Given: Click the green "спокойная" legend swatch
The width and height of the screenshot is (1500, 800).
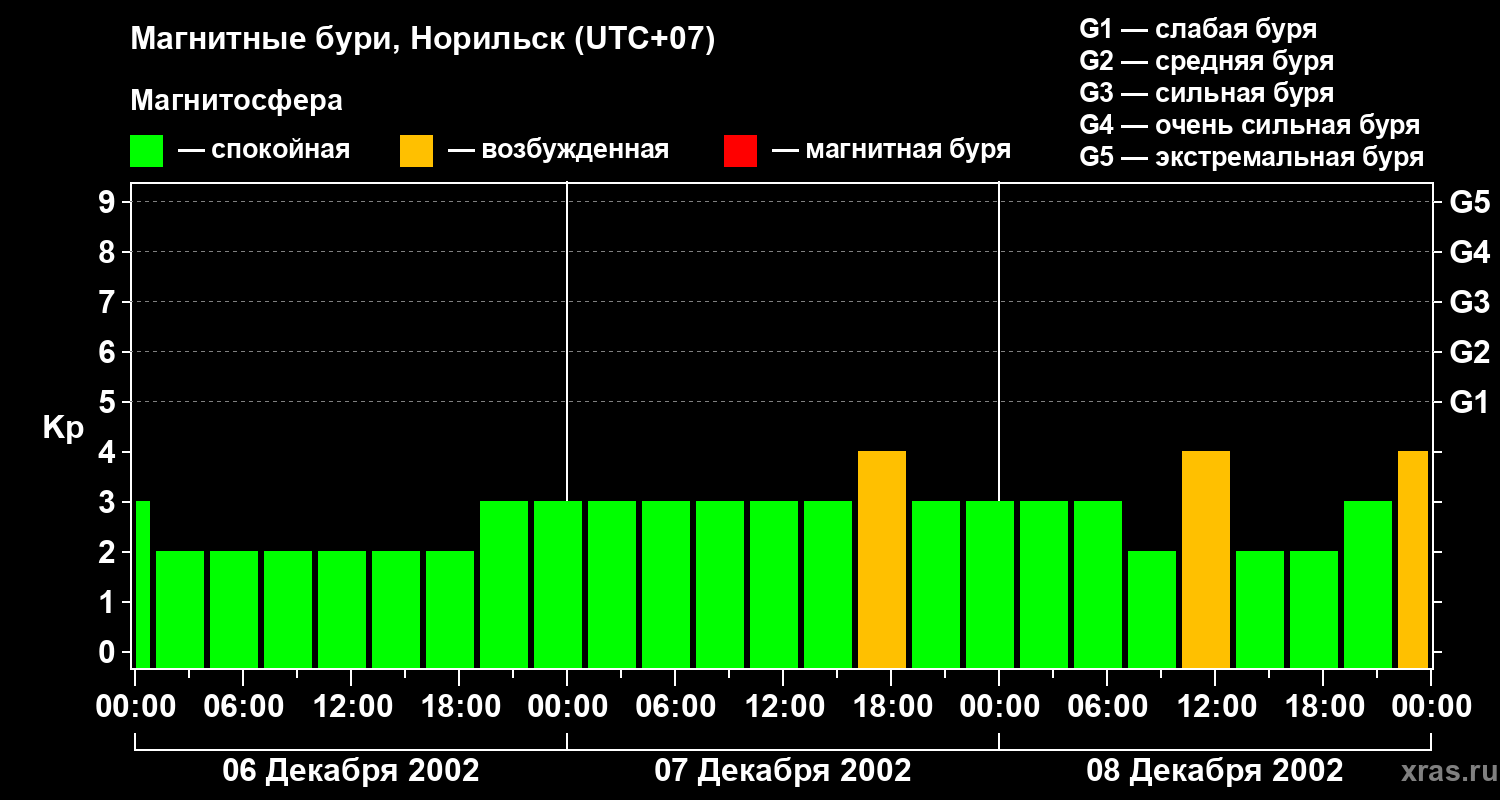Looking at the screenshot, I should [x=146, y=151].
